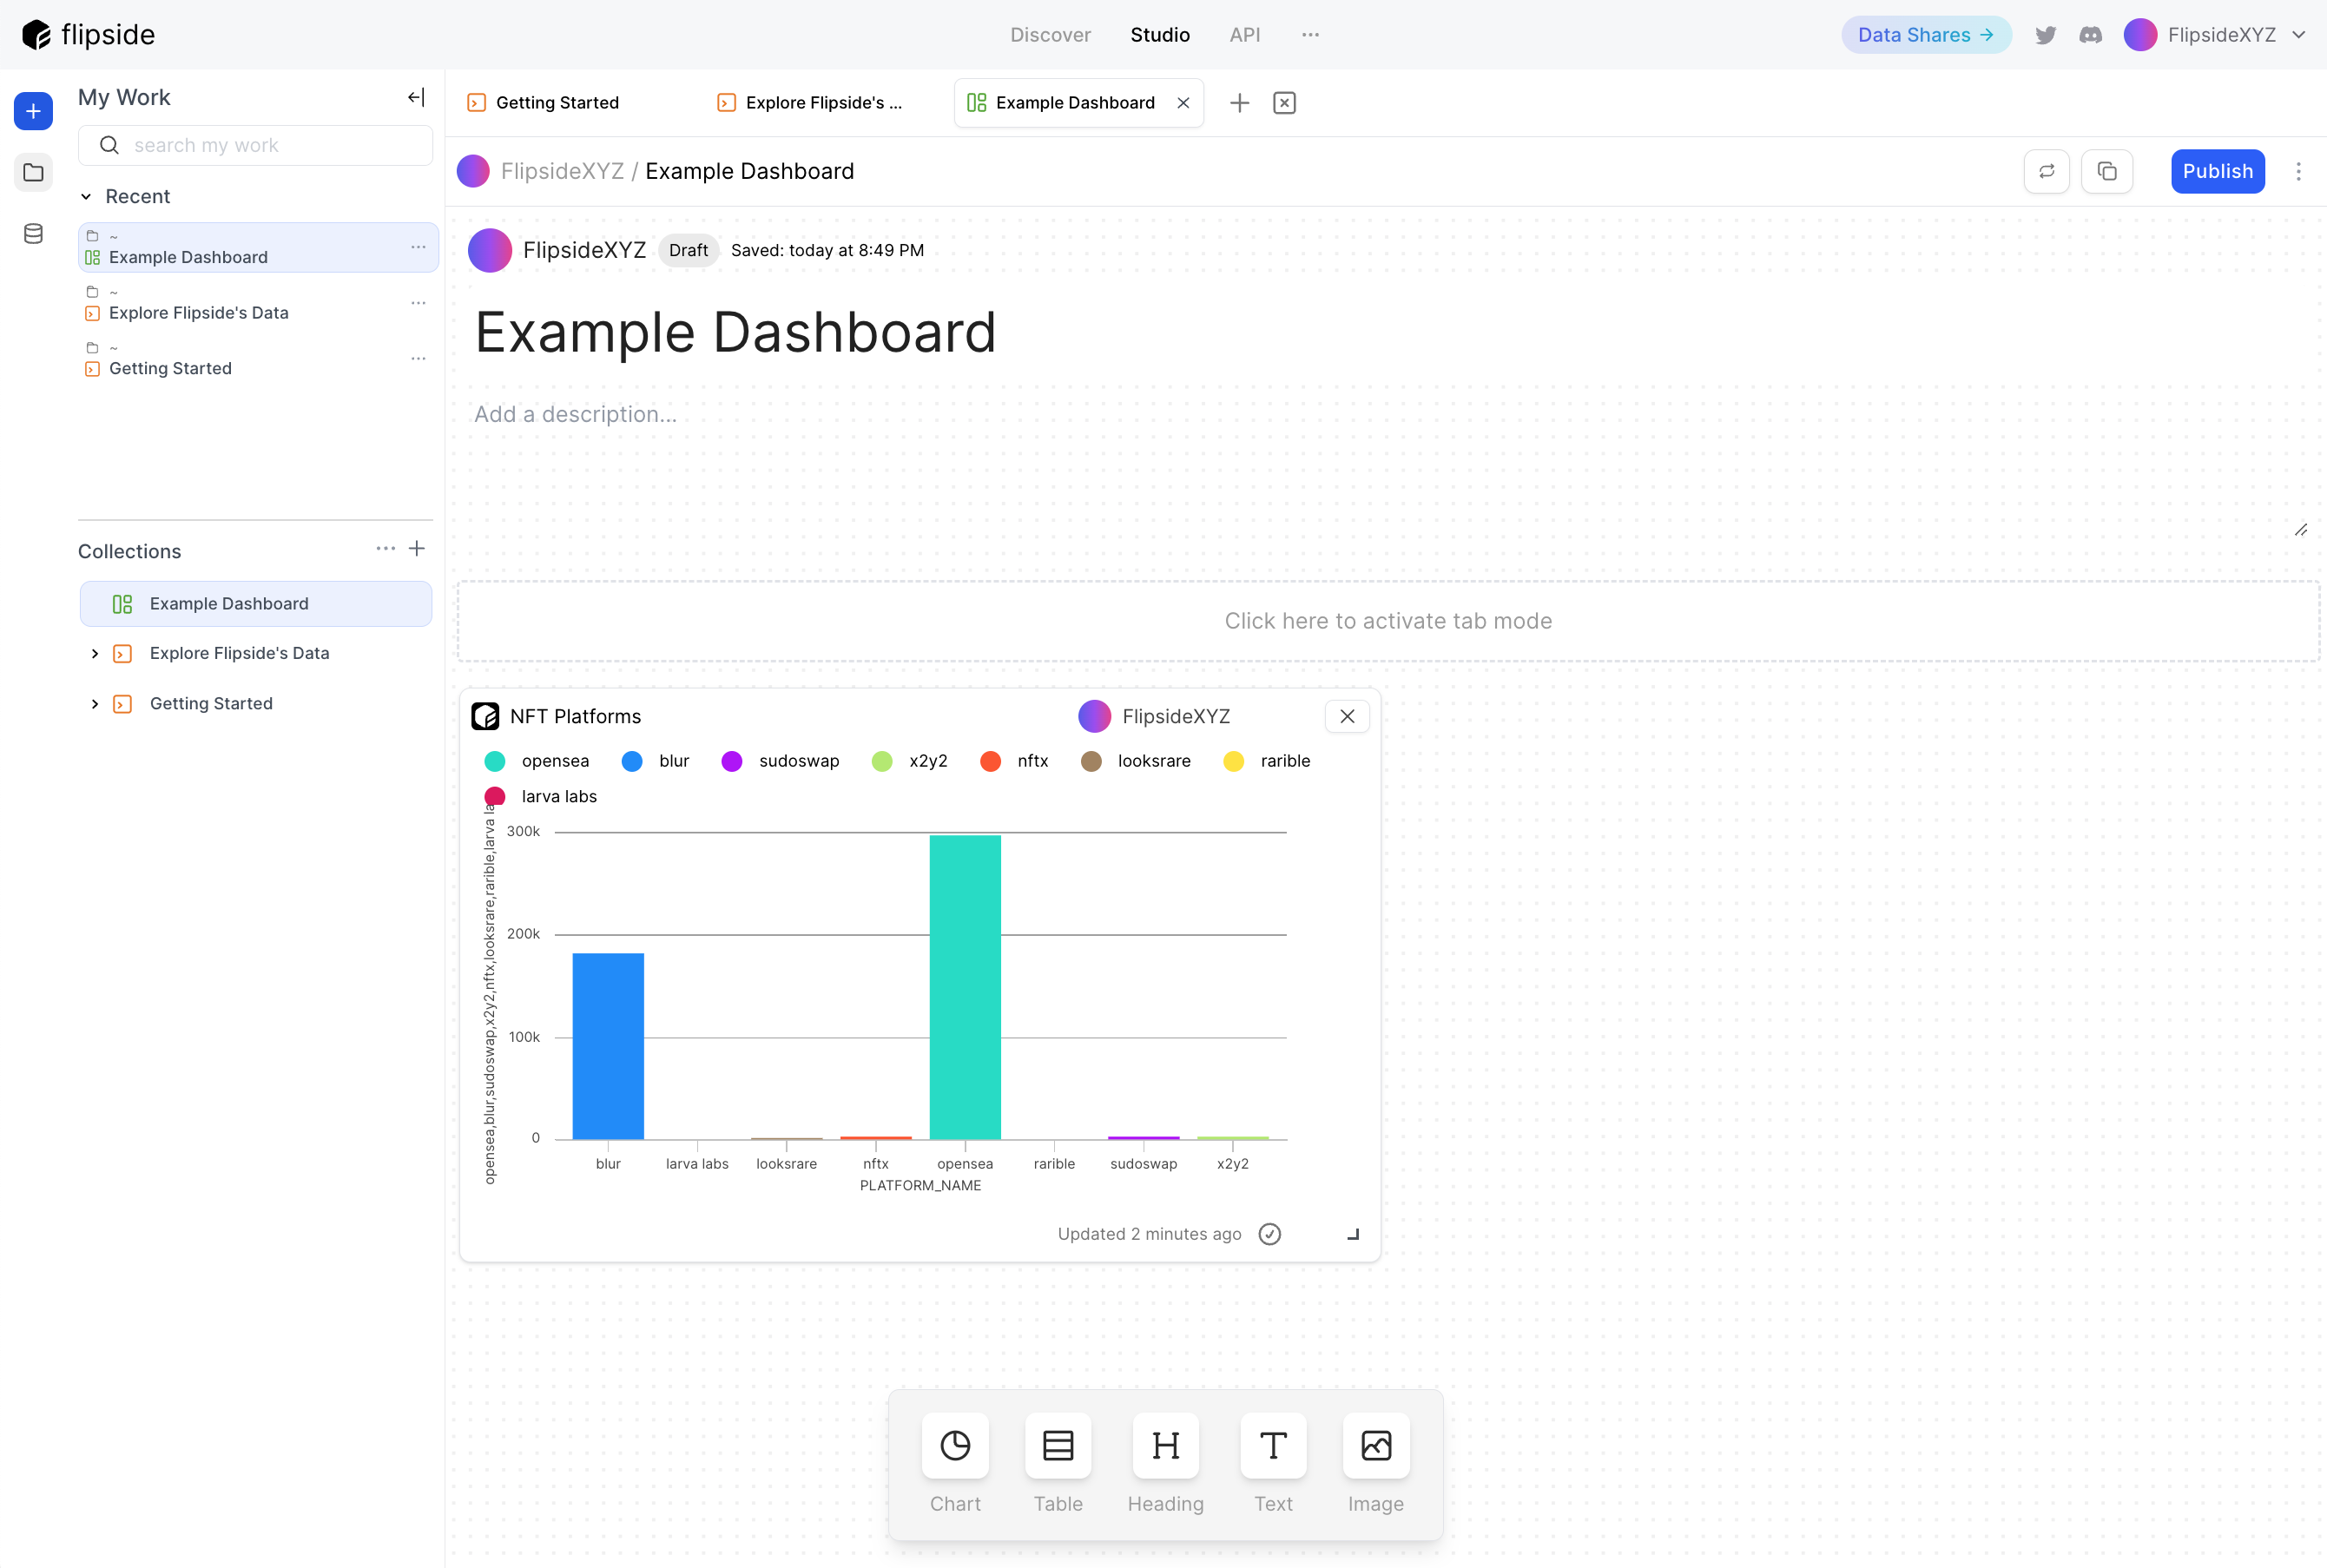Open the FlipsideXYZ account dropdown
The height and width of the screenshot is (1568, 2327).
[2214, 35]
